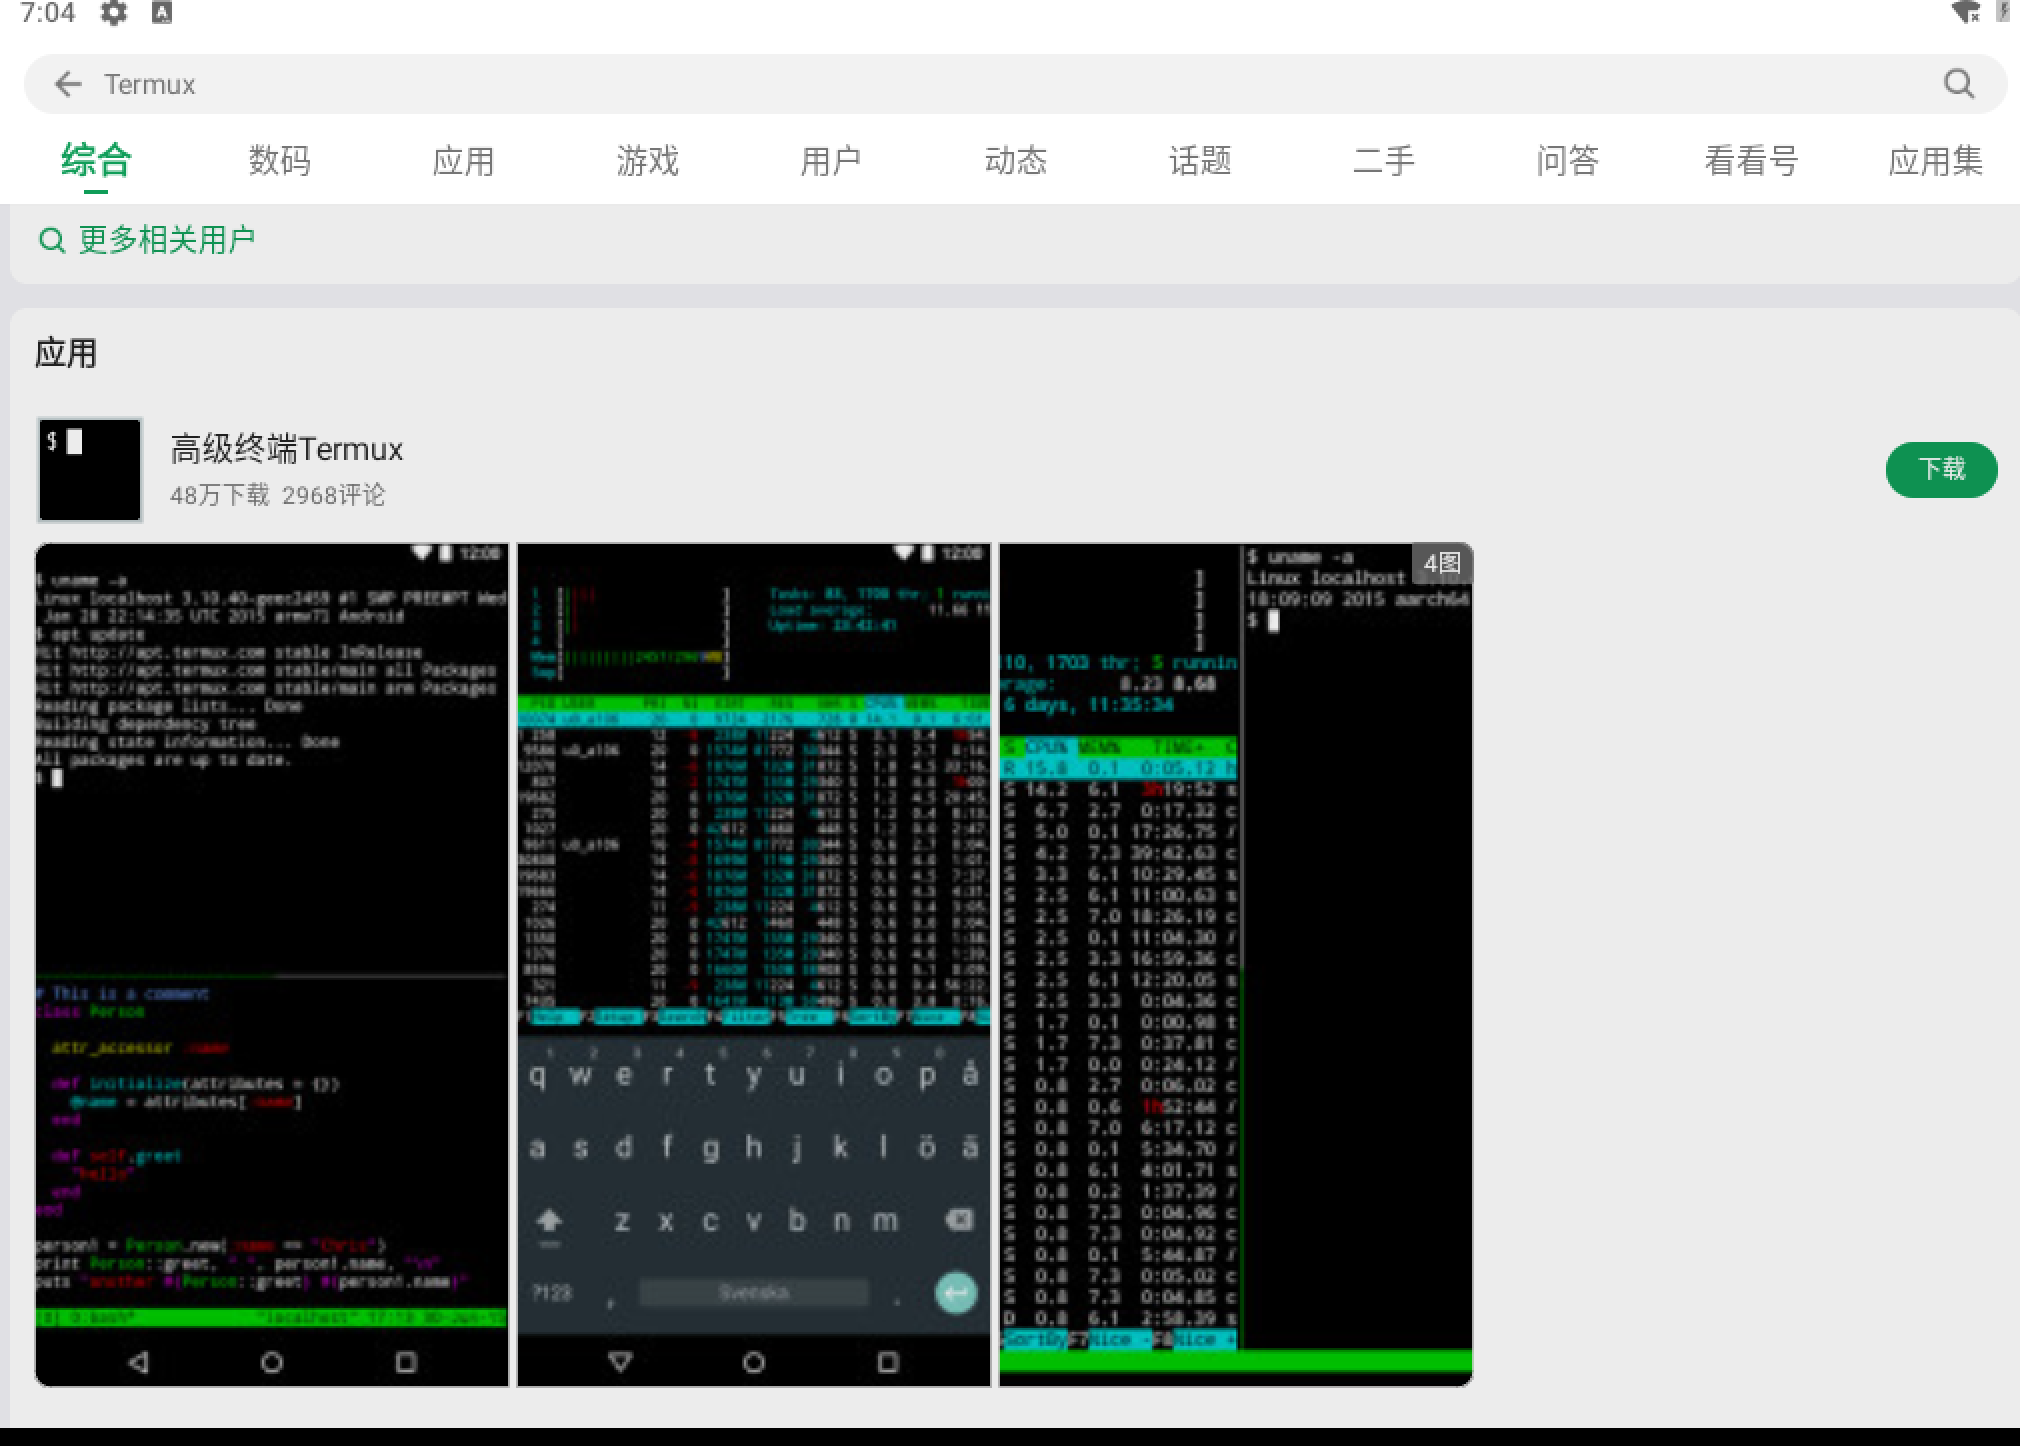The width and height of the screenshot is (2020, 1446).
Task: Switch to the 应用 tab
Action: click(x=463, y=161)
